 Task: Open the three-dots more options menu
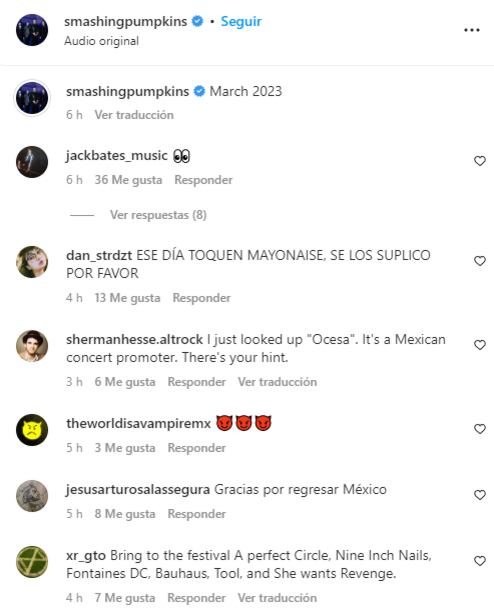(x=471, y=30)
